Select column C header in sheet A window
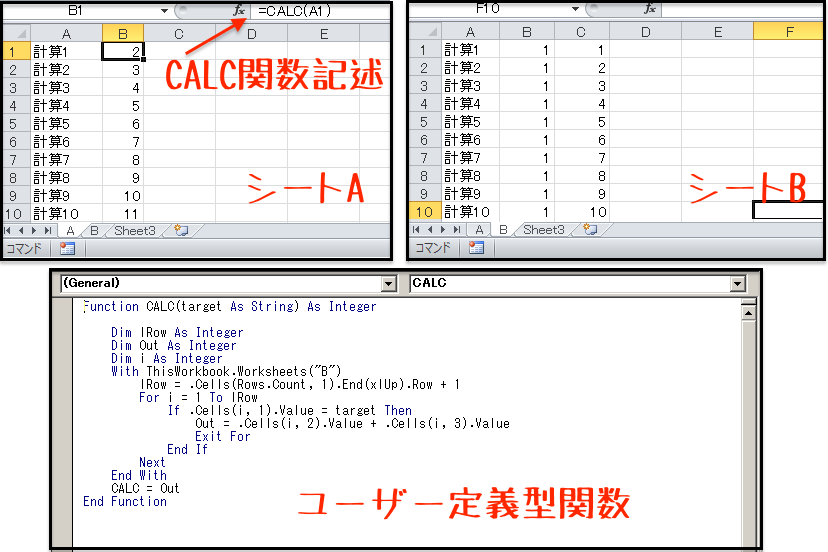 (x=179, y=34)
